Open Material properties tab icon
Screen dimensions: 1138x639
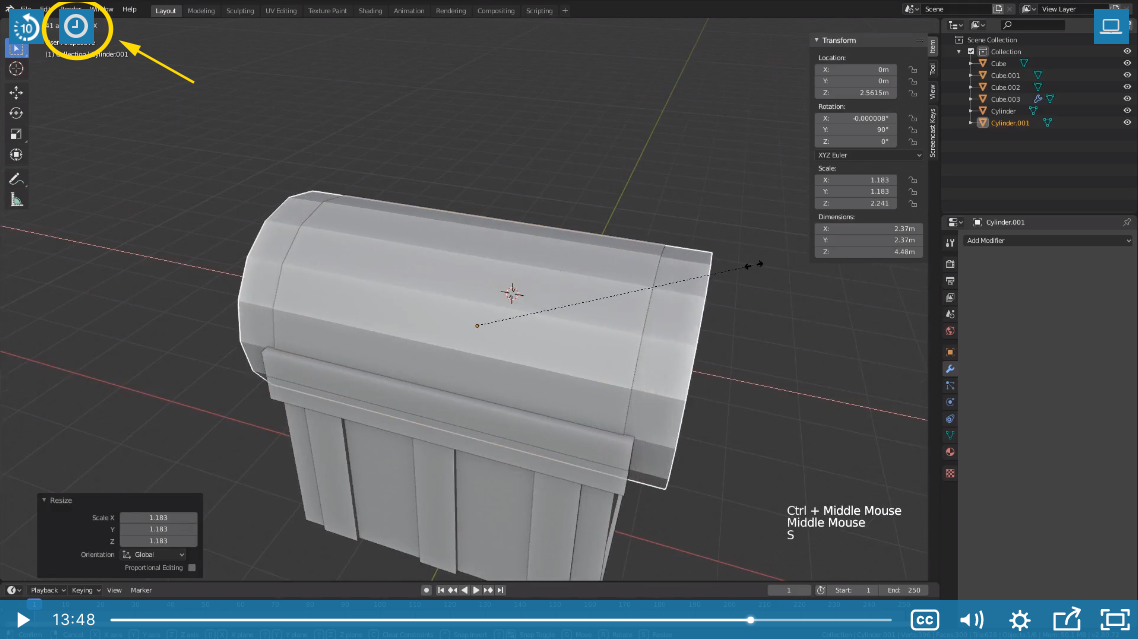[950, 452]
